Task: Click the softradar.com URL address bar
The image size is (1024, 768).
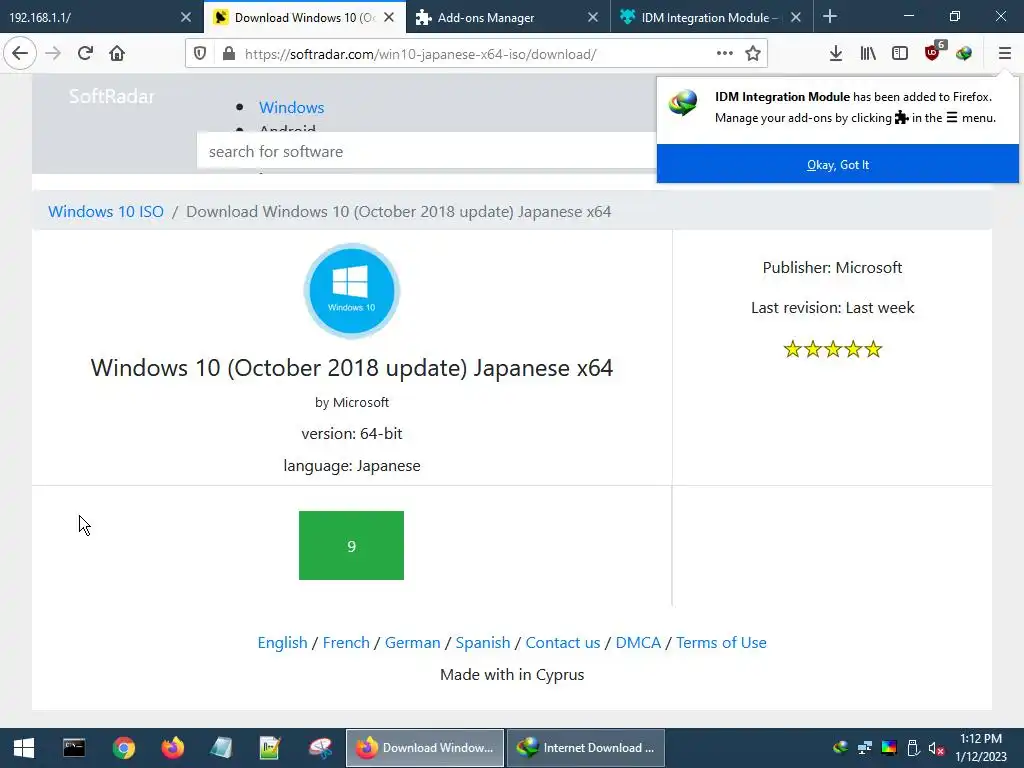Action: tap(475, 54)
